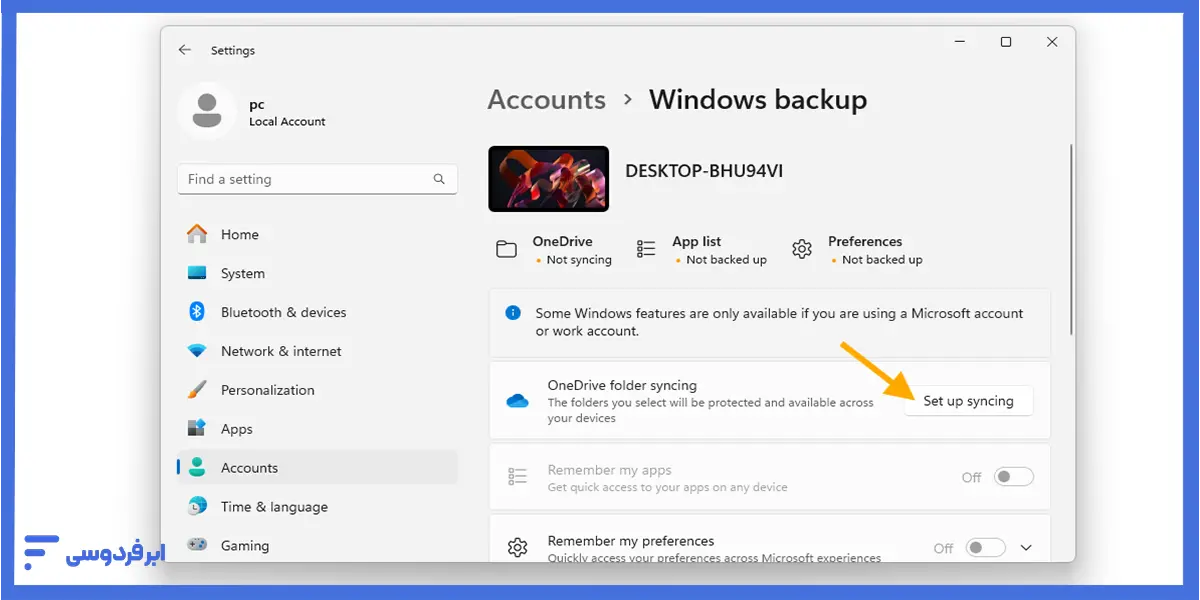Click 'OneDrive folder syncing' heading
1200x600 pixels.
click(x=622, y=385)
